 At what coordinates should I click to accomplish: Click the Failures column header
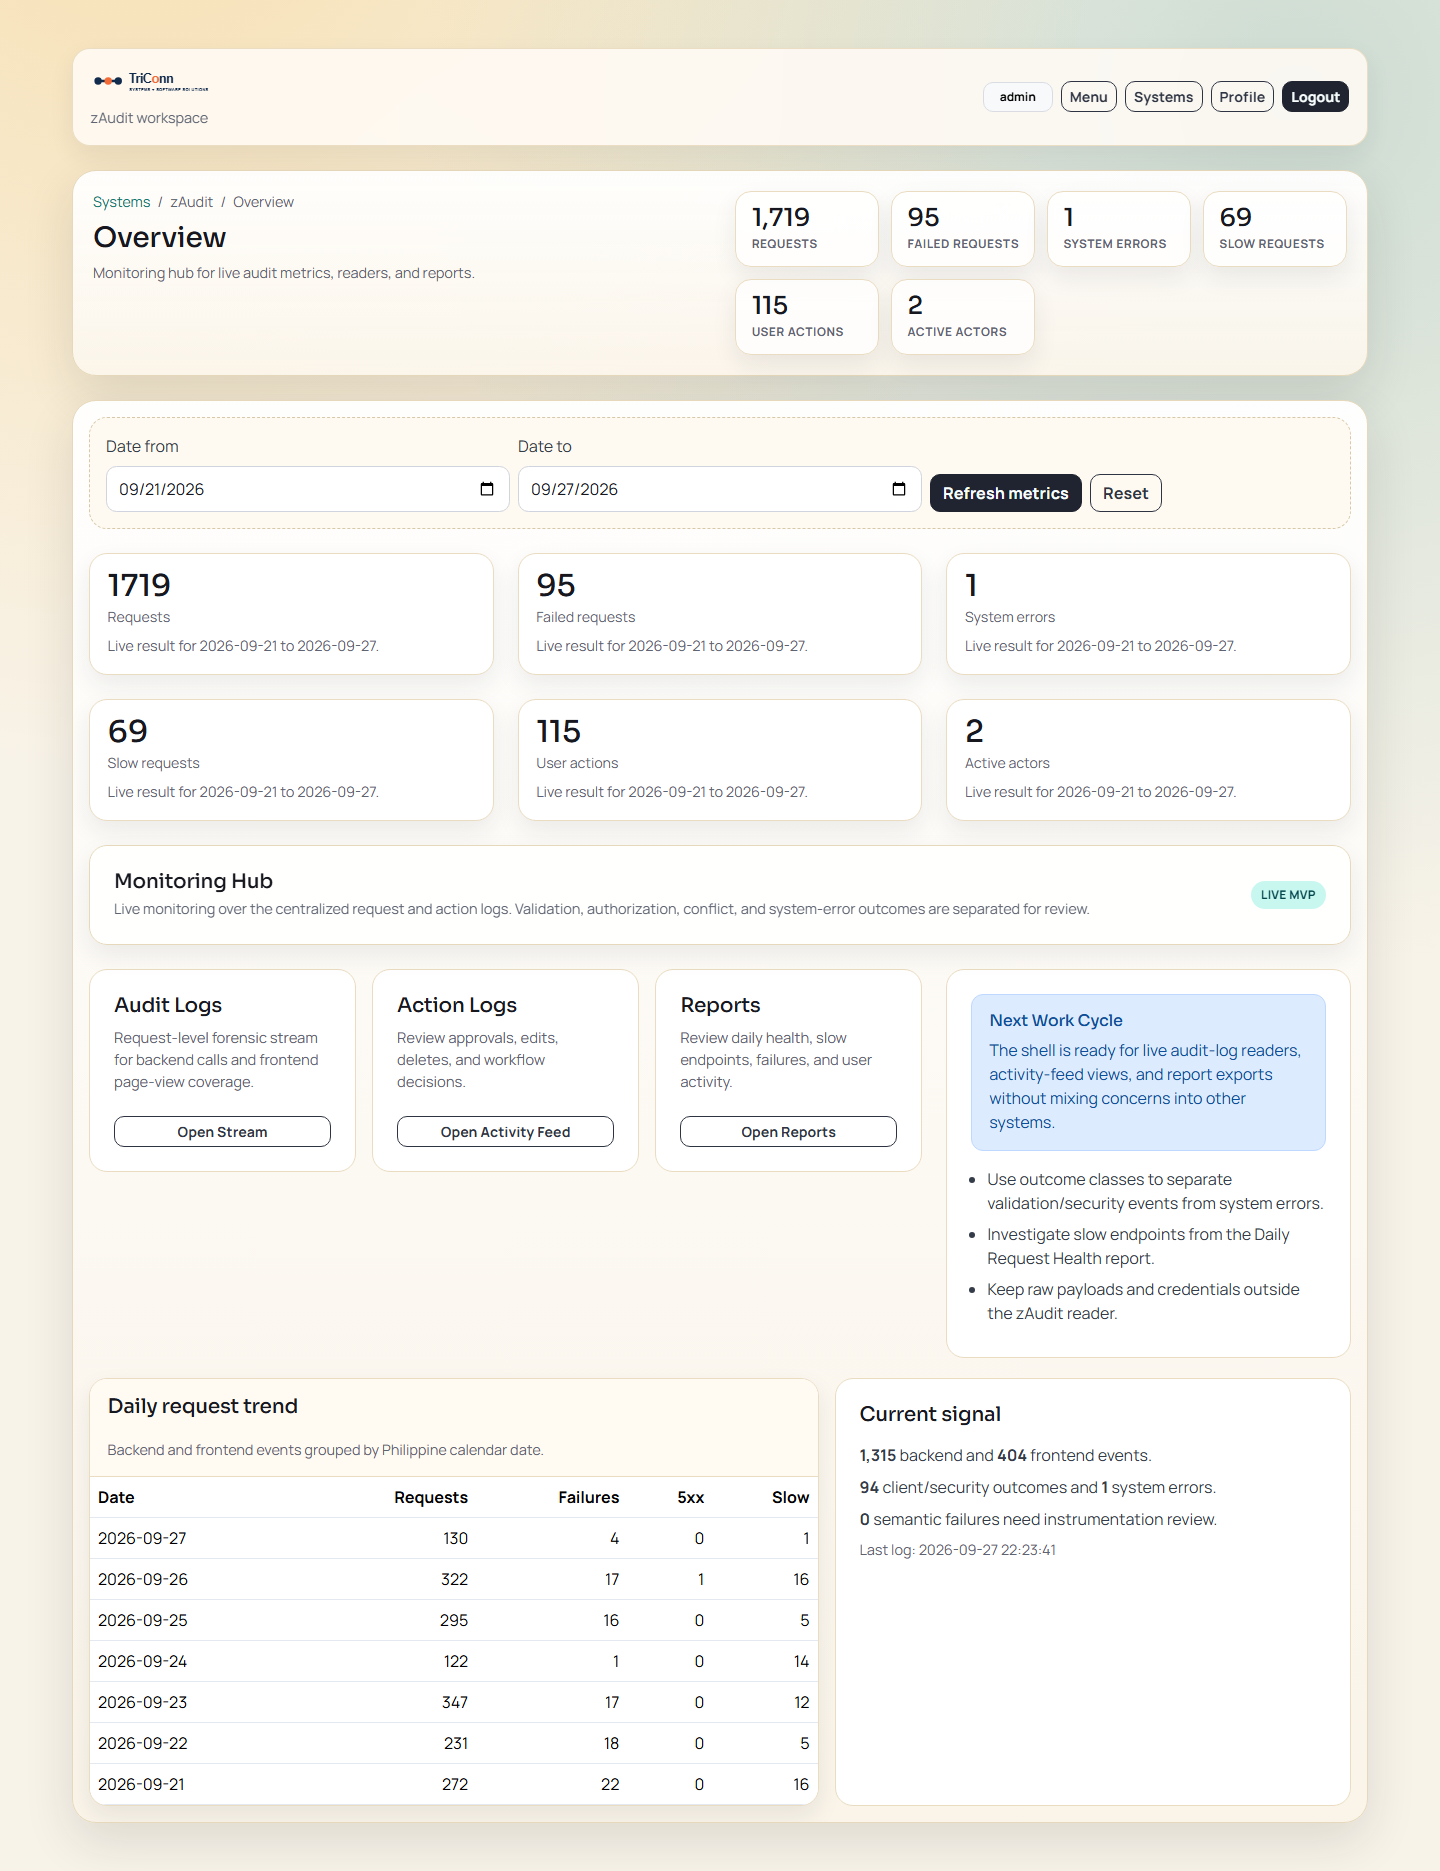point(589,1498)
